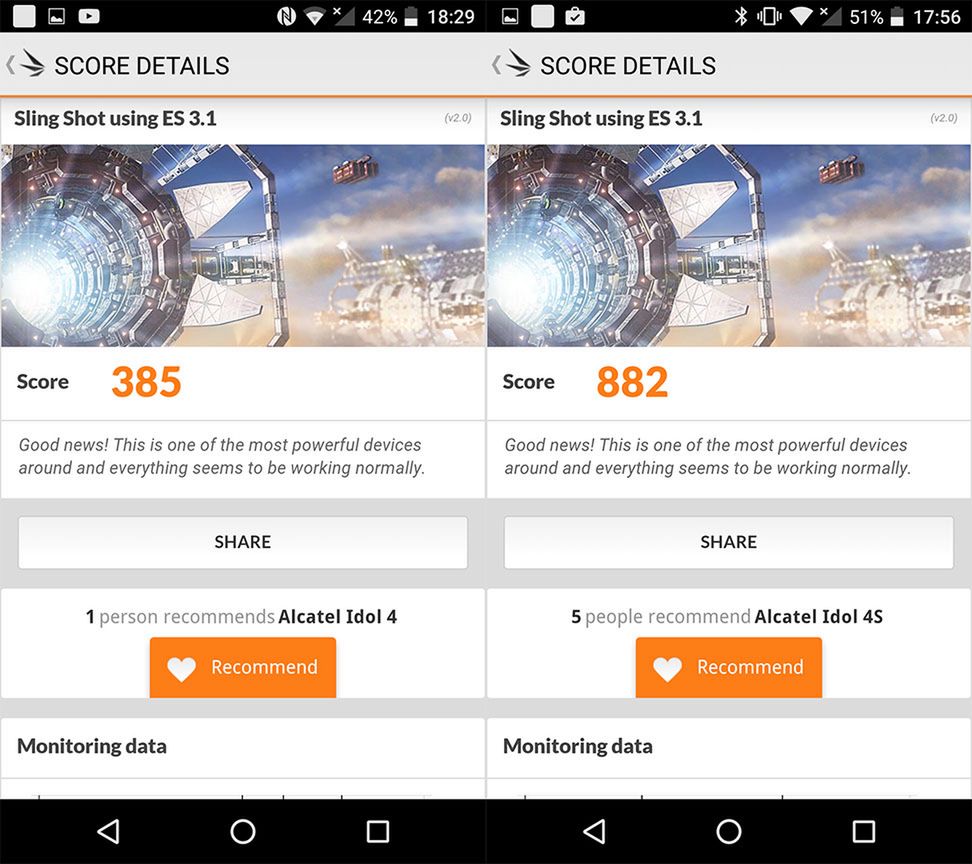This screenshot has width=972, height=864.
Task: Tap recent apps square on left phone
Action: click(378, 832)
